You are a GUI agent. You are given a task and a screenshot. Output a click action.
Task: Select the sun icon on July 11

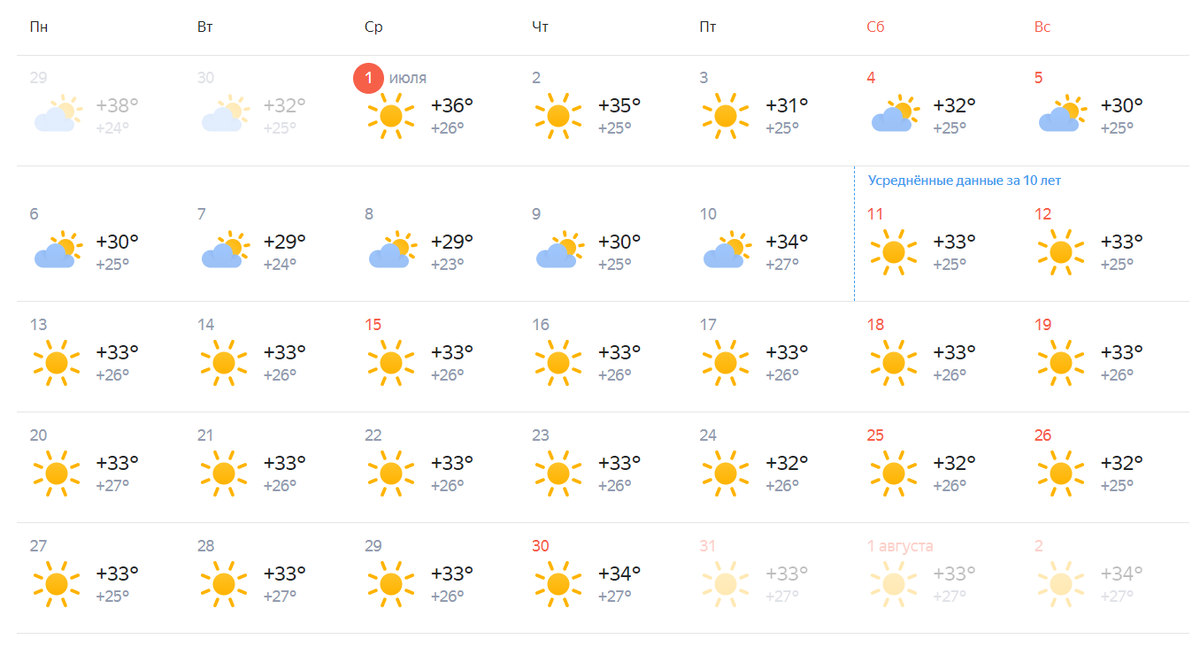point(893,251)
